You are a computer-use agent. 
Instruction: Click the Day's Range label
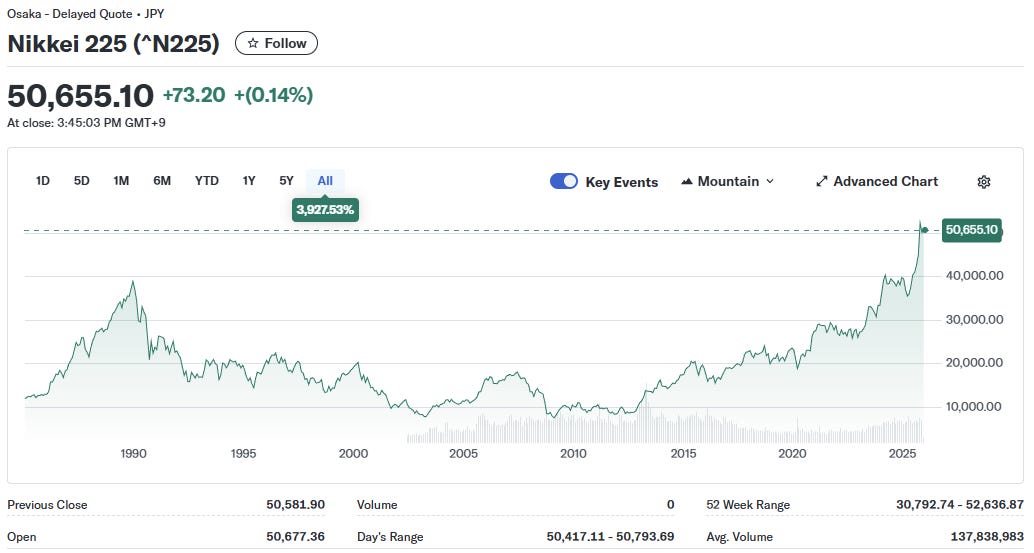390,537
